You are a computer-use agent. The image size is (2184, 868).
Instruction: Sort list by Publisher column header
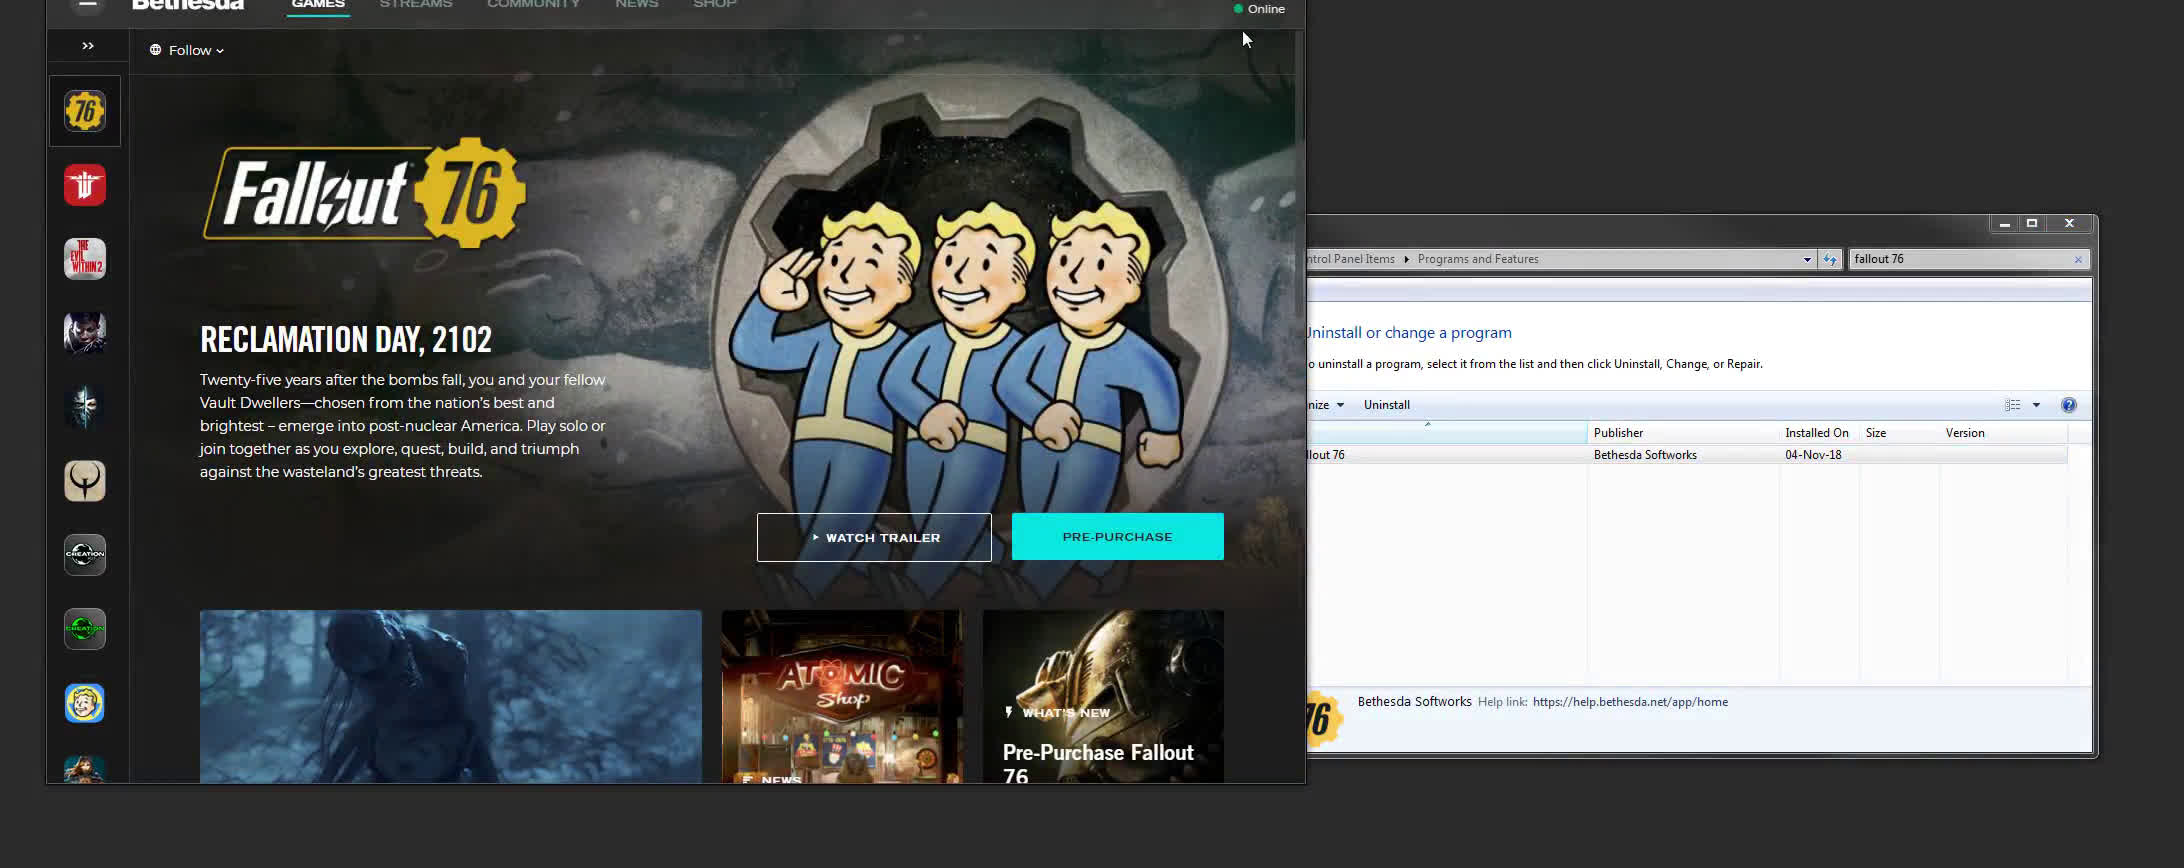click(x=1618, y=433)
